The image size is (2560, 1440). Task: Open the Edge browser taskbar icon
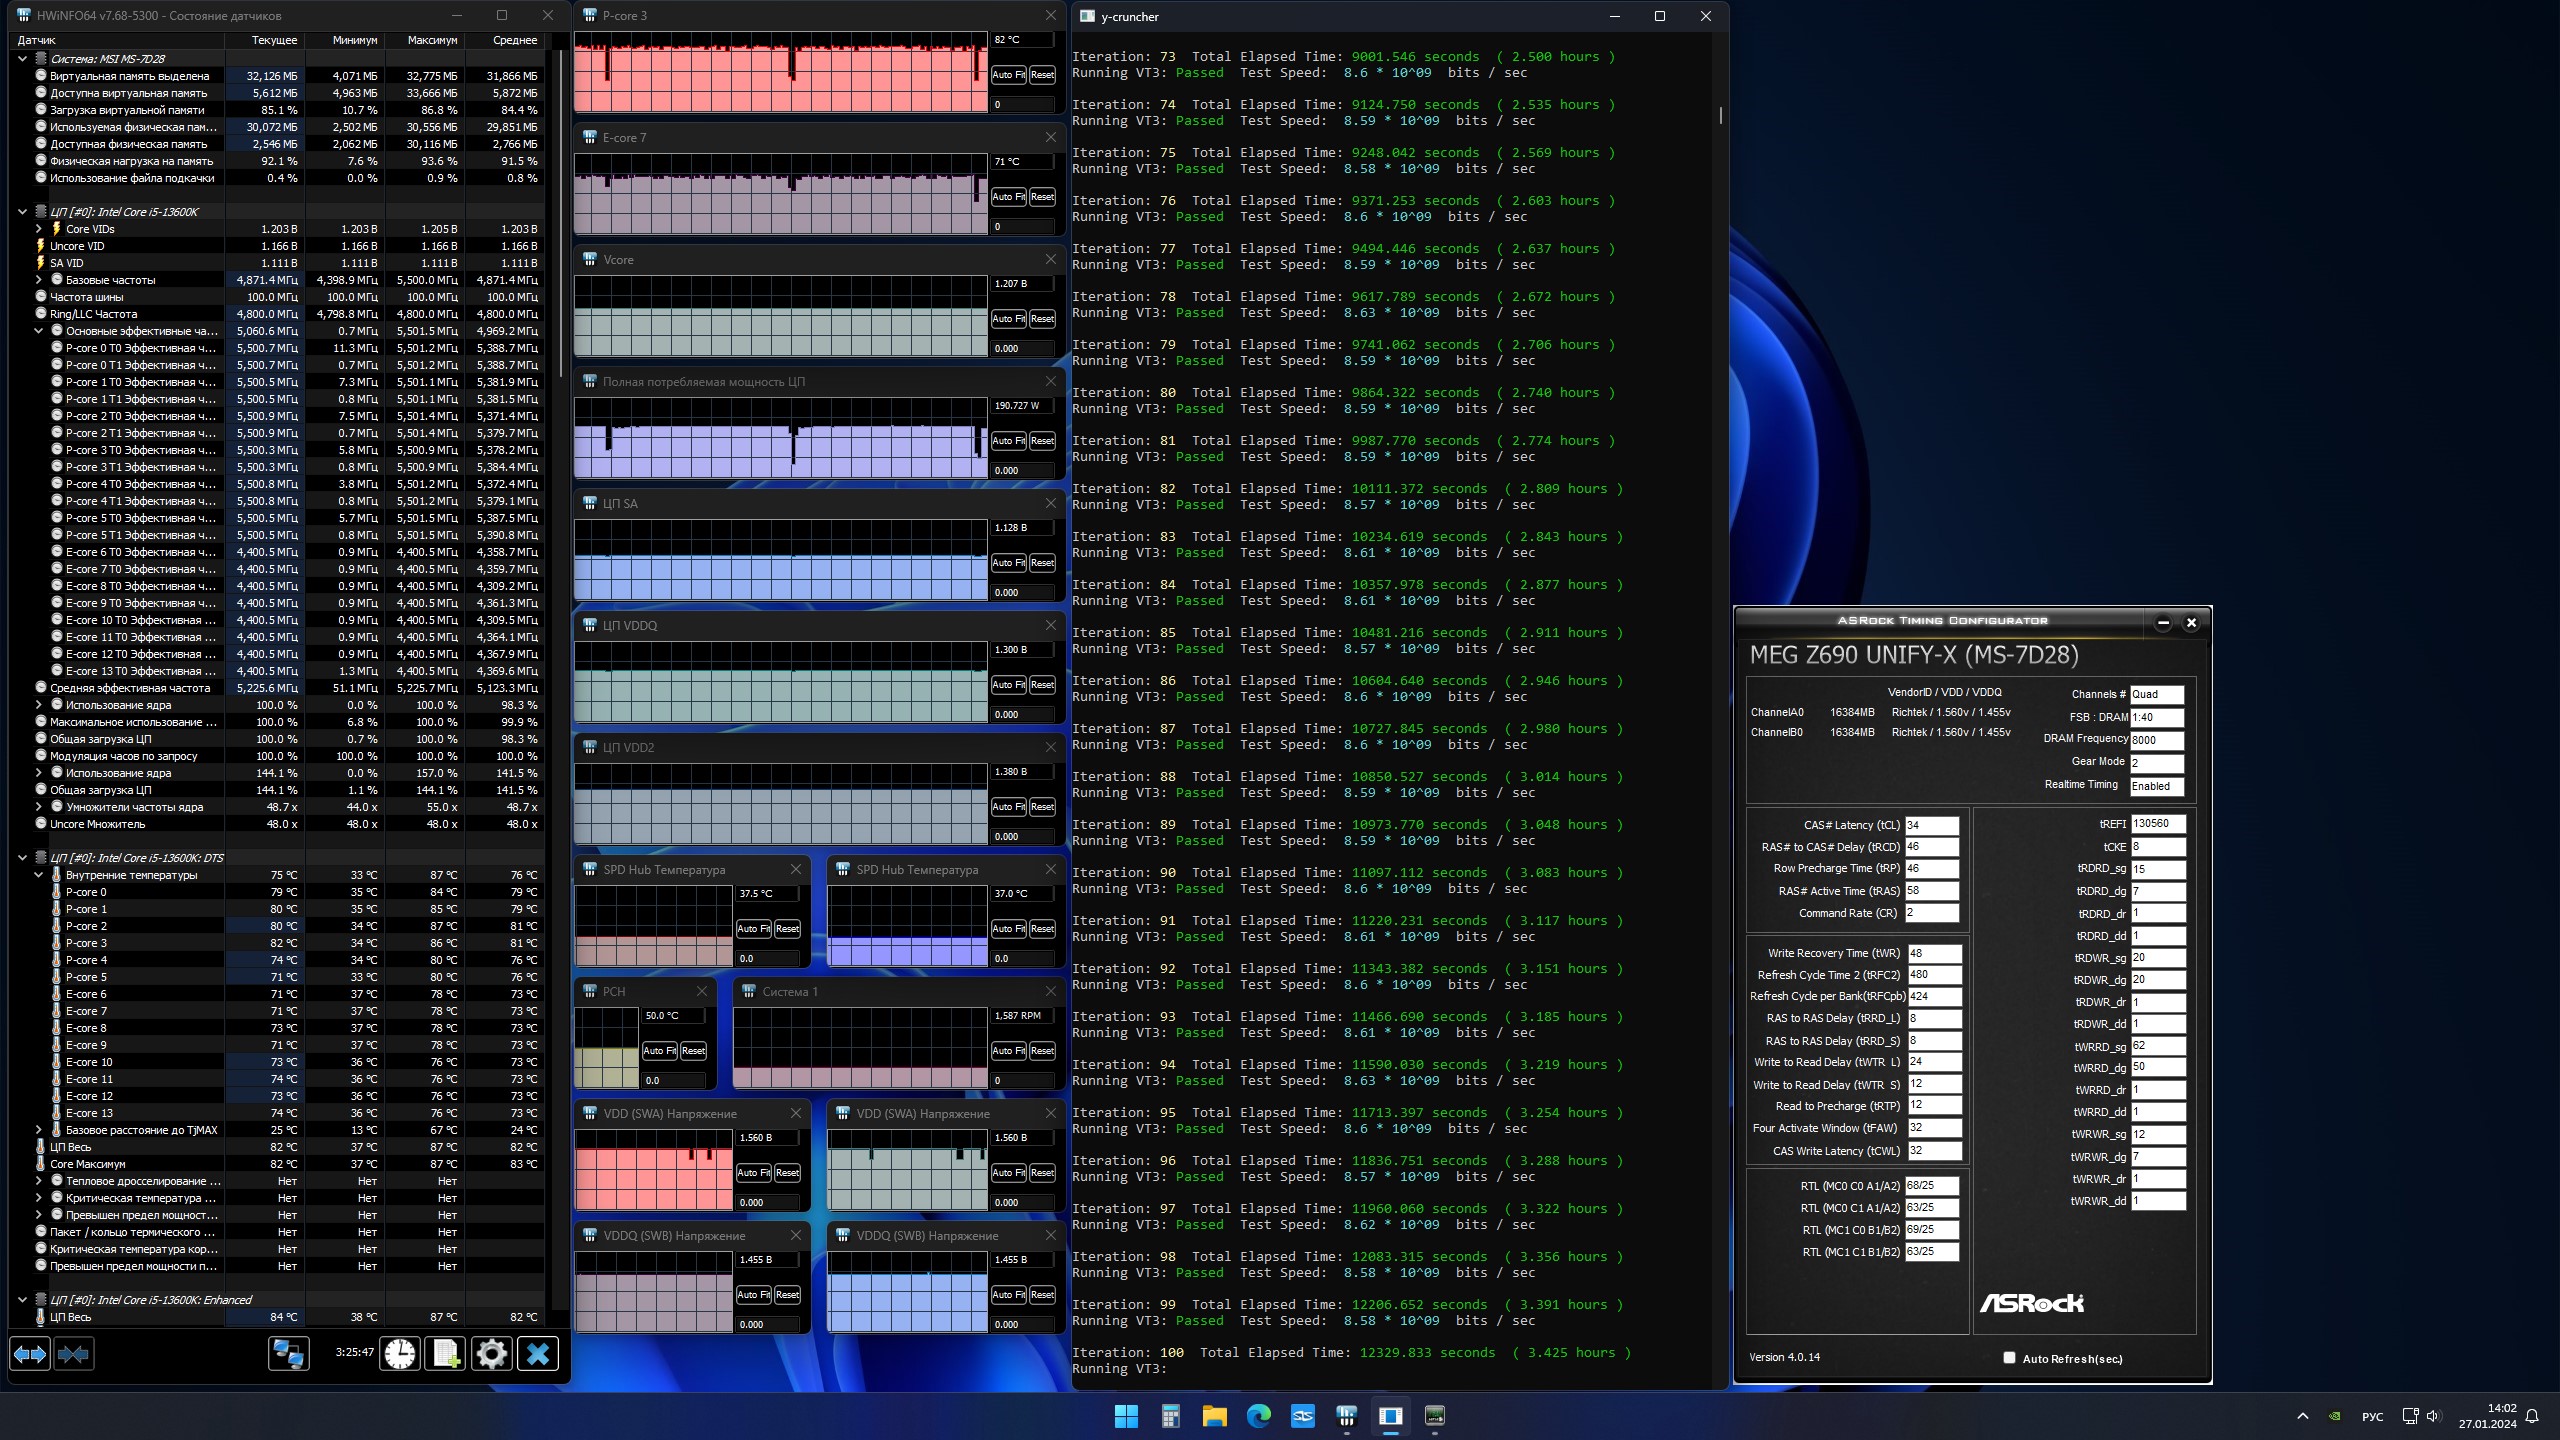coord(1258,1416)
